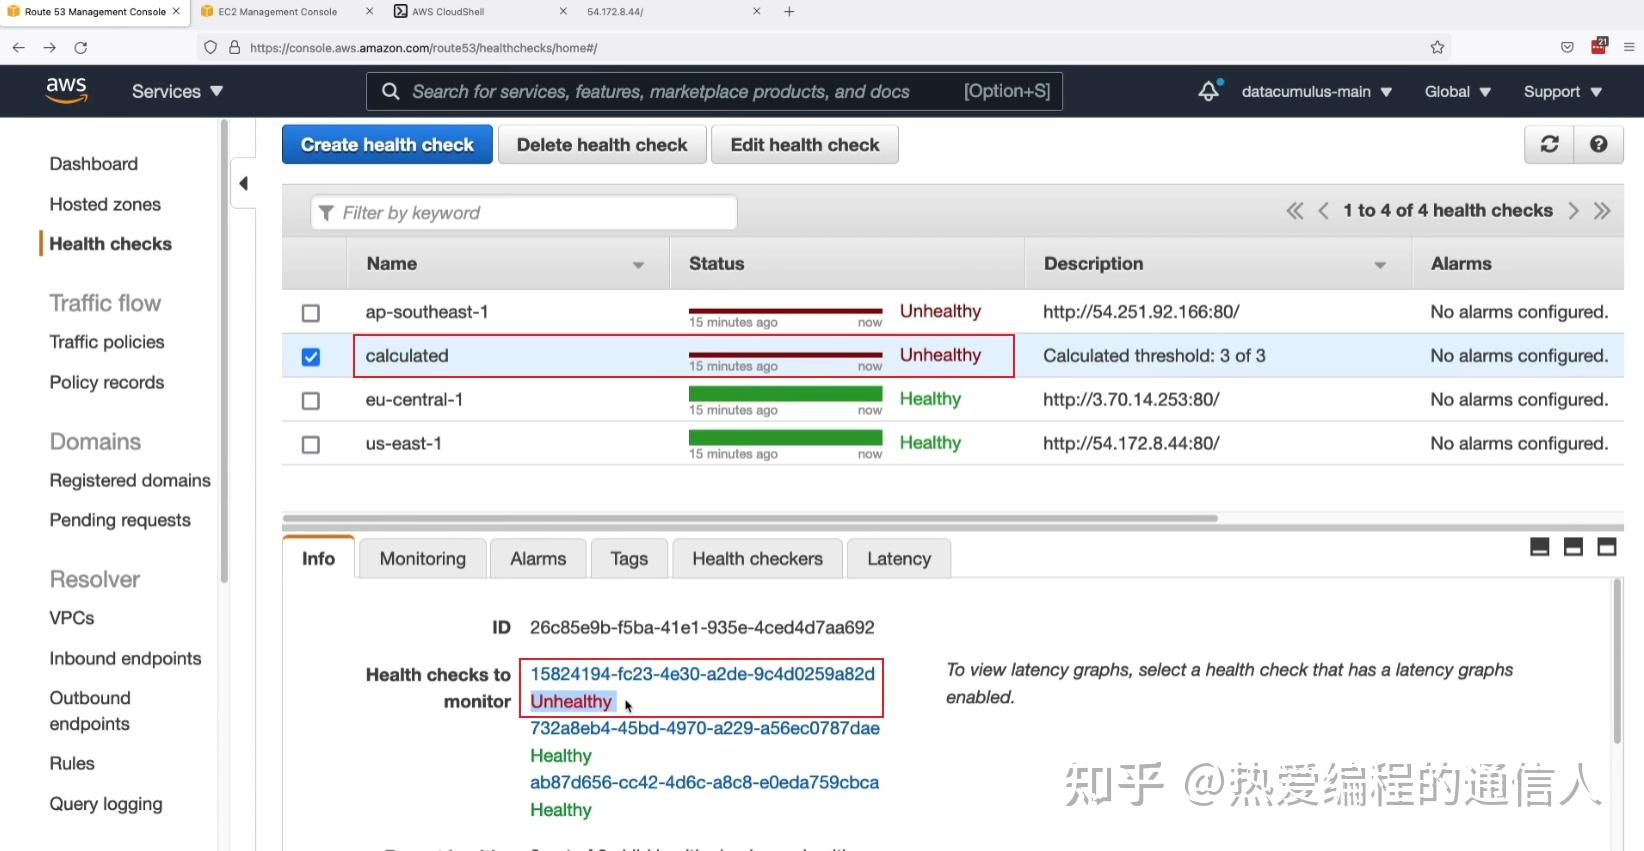Open the Description column dropdown arrow

1380,265
